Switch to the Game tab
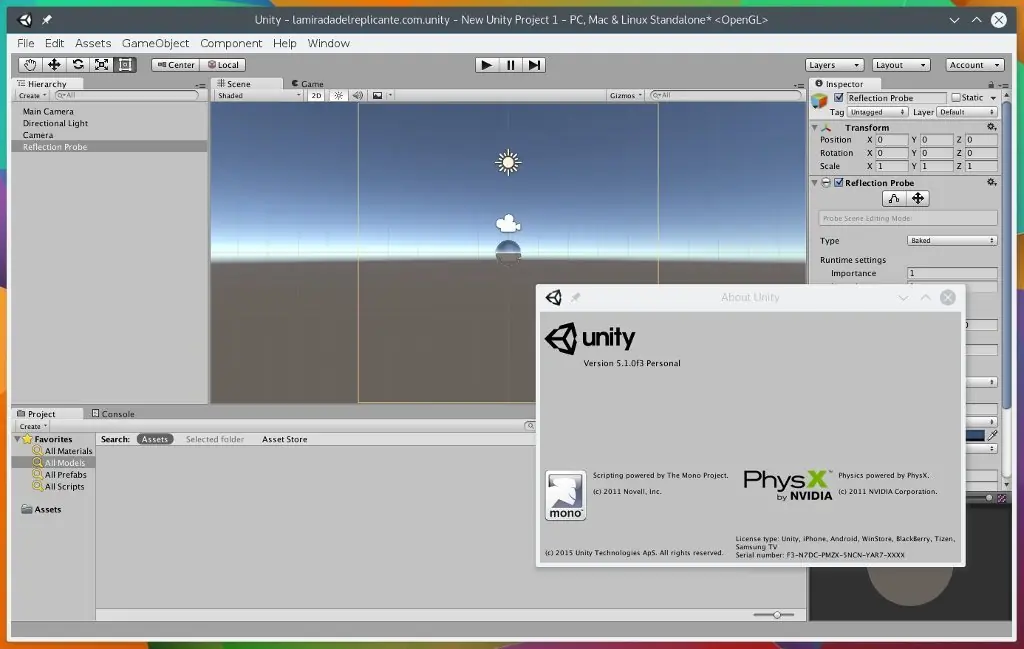 click(x=308, y=84)
